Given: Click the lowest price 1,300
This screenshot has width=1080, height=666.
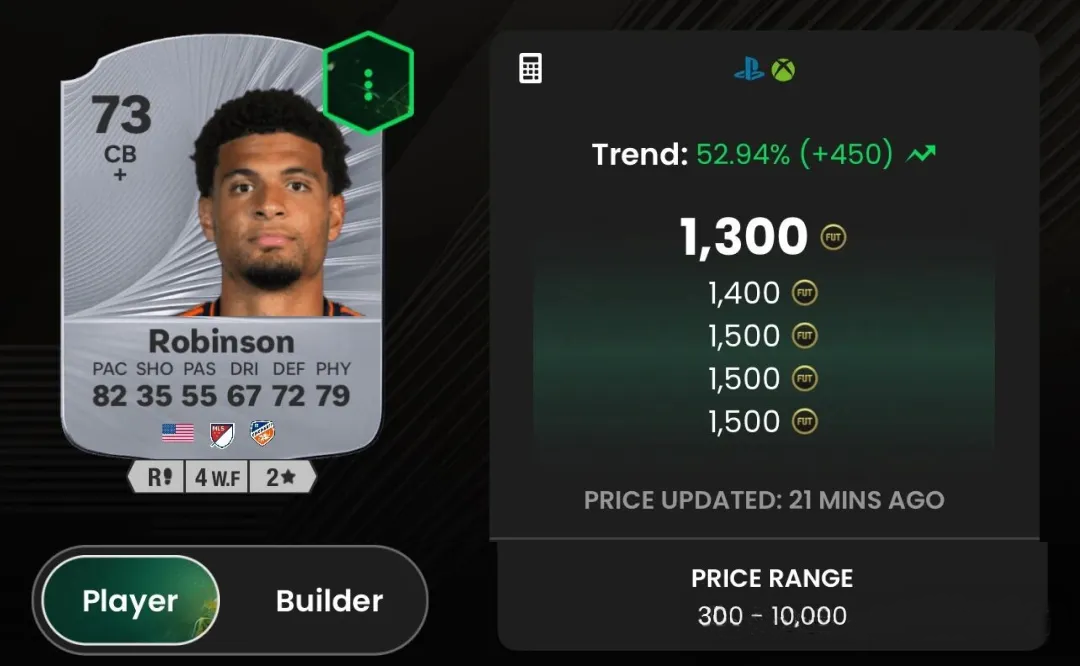Looking at the screenshot, I should point(744,237).
